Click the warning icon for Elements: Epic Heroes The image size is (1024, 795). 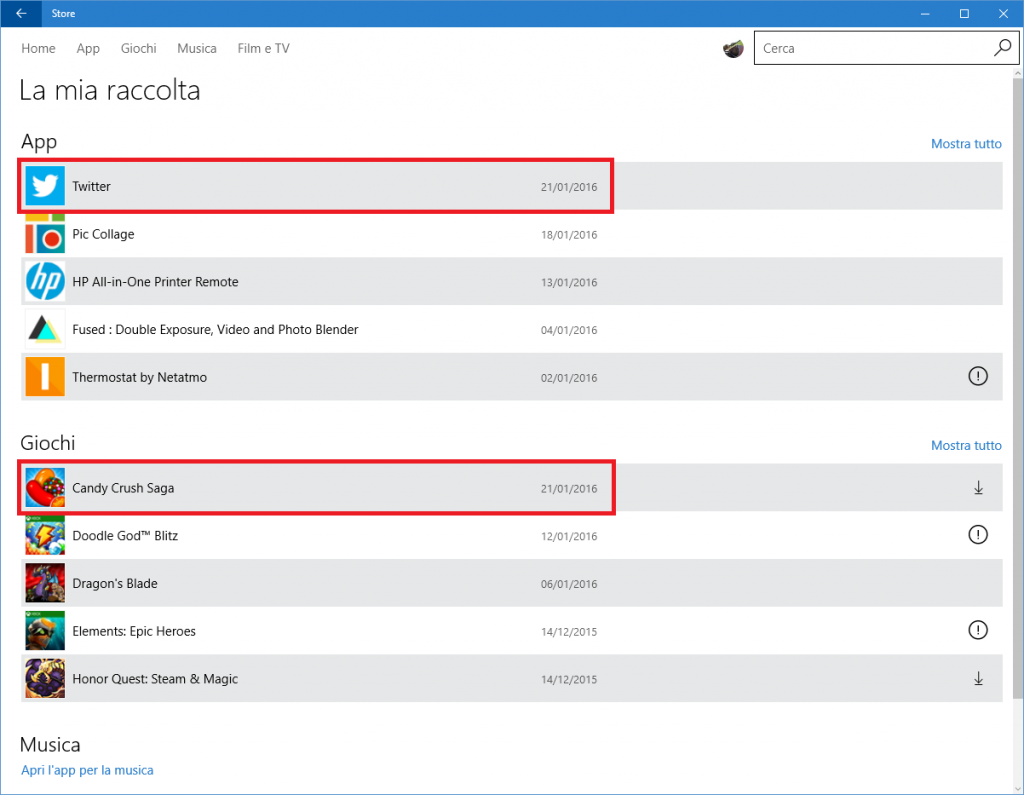click(978, 630)
